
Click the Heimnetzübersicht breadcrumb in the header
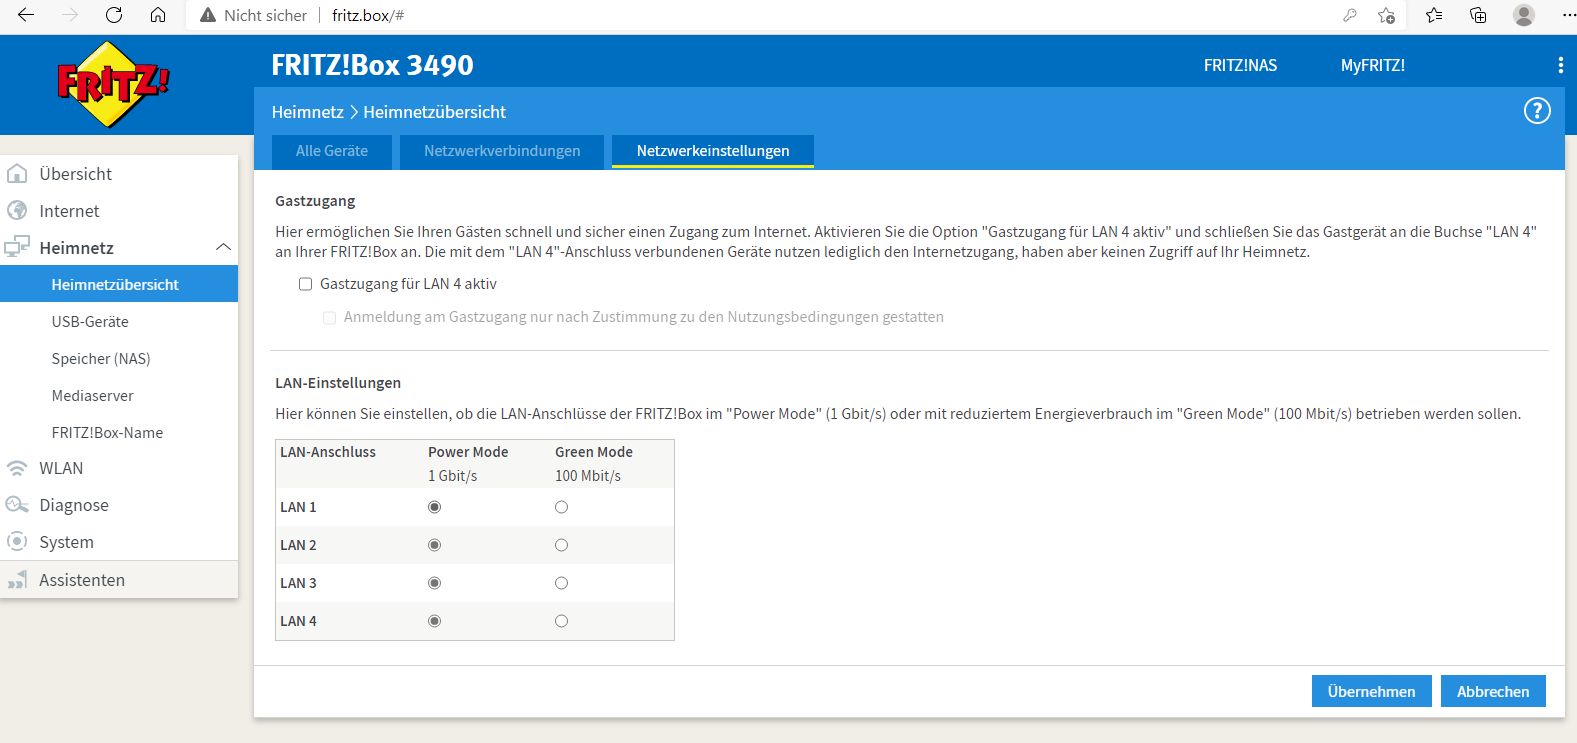(435, 112)
